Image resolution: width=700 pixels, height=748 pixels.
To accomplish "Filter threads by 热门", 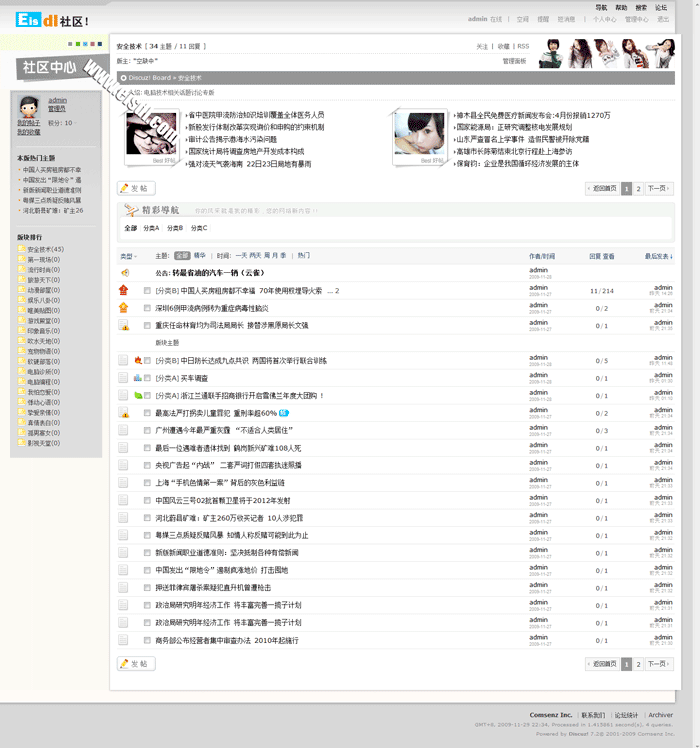I will (x=303, y=256).
